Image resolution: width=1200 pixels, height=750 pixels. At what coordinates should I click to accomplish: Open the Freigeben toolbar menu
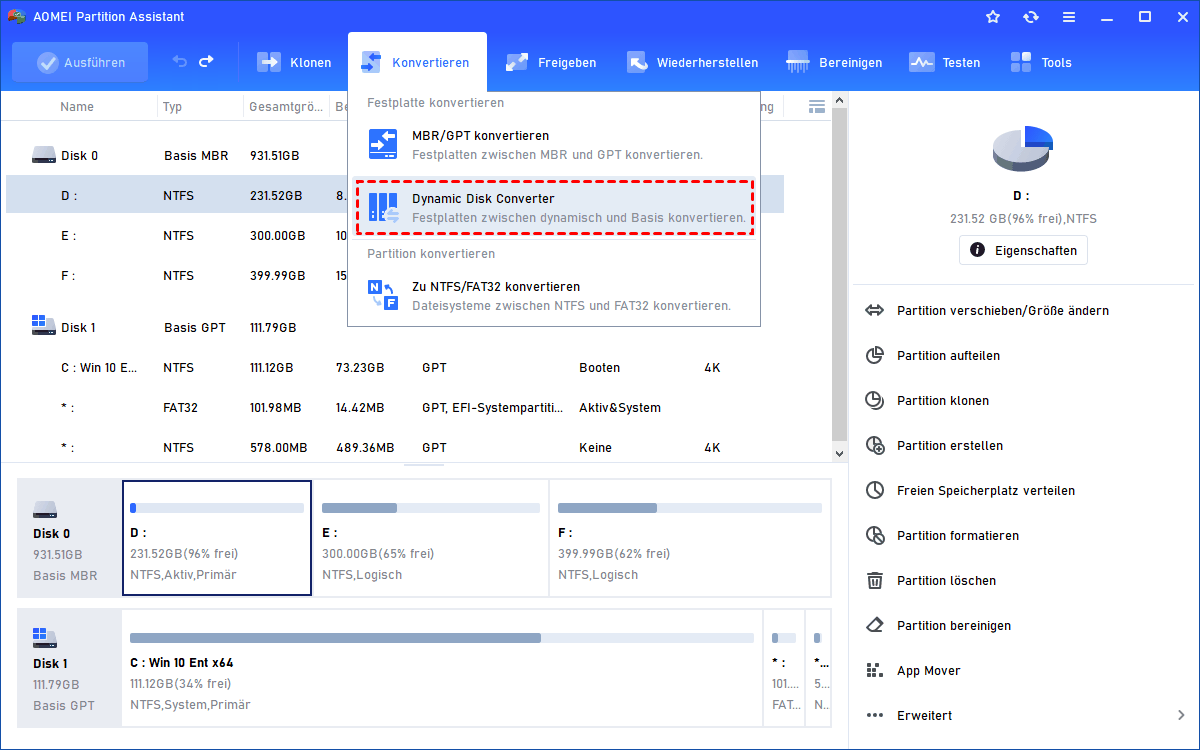550,62
